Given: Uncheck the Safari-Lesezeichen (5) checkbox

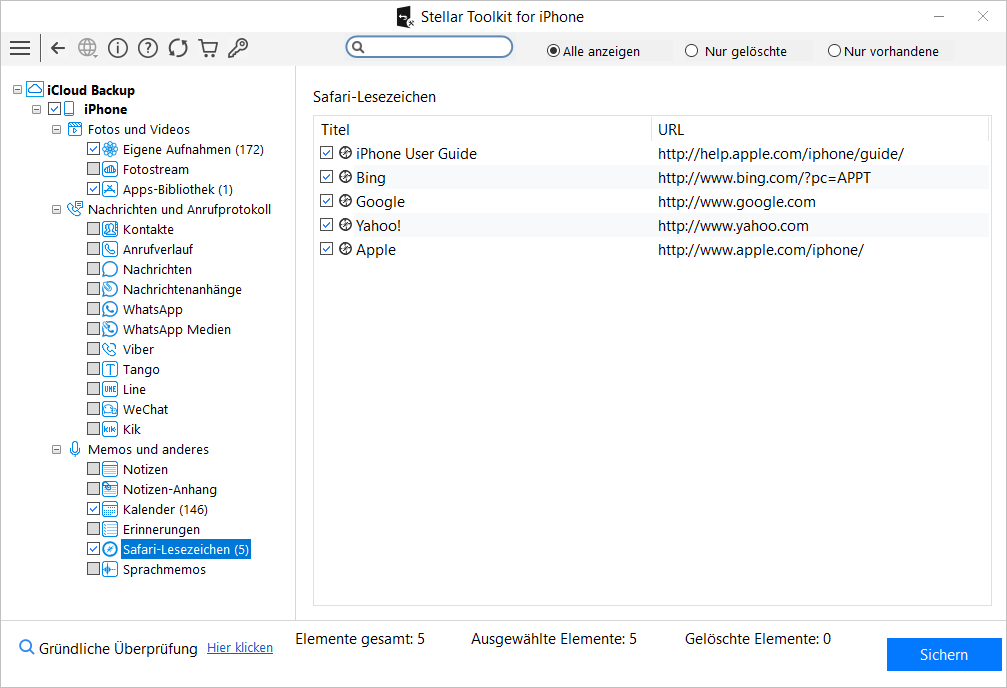Looking at the screenshot, I should click(93, 549).
